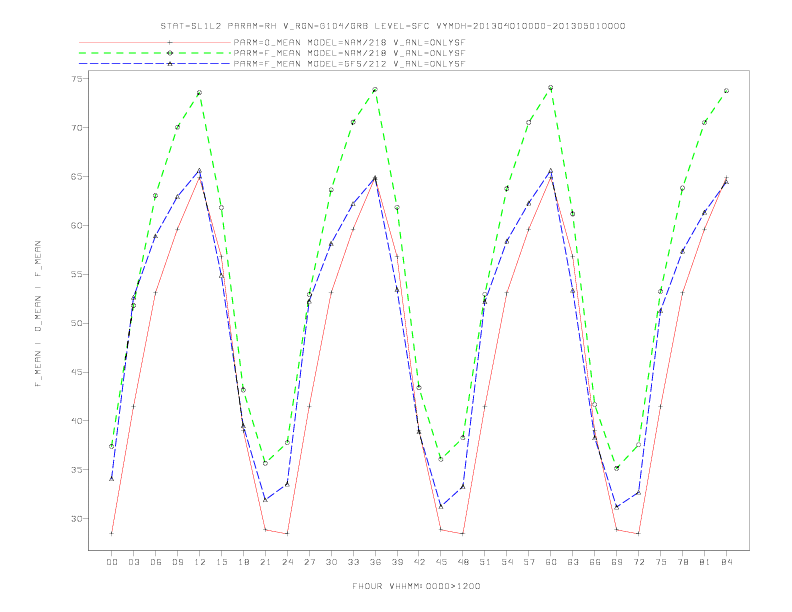The height and width of the screenshot is (612, 792).
Task: Click x-axis tick label 81
Action: 705,562
